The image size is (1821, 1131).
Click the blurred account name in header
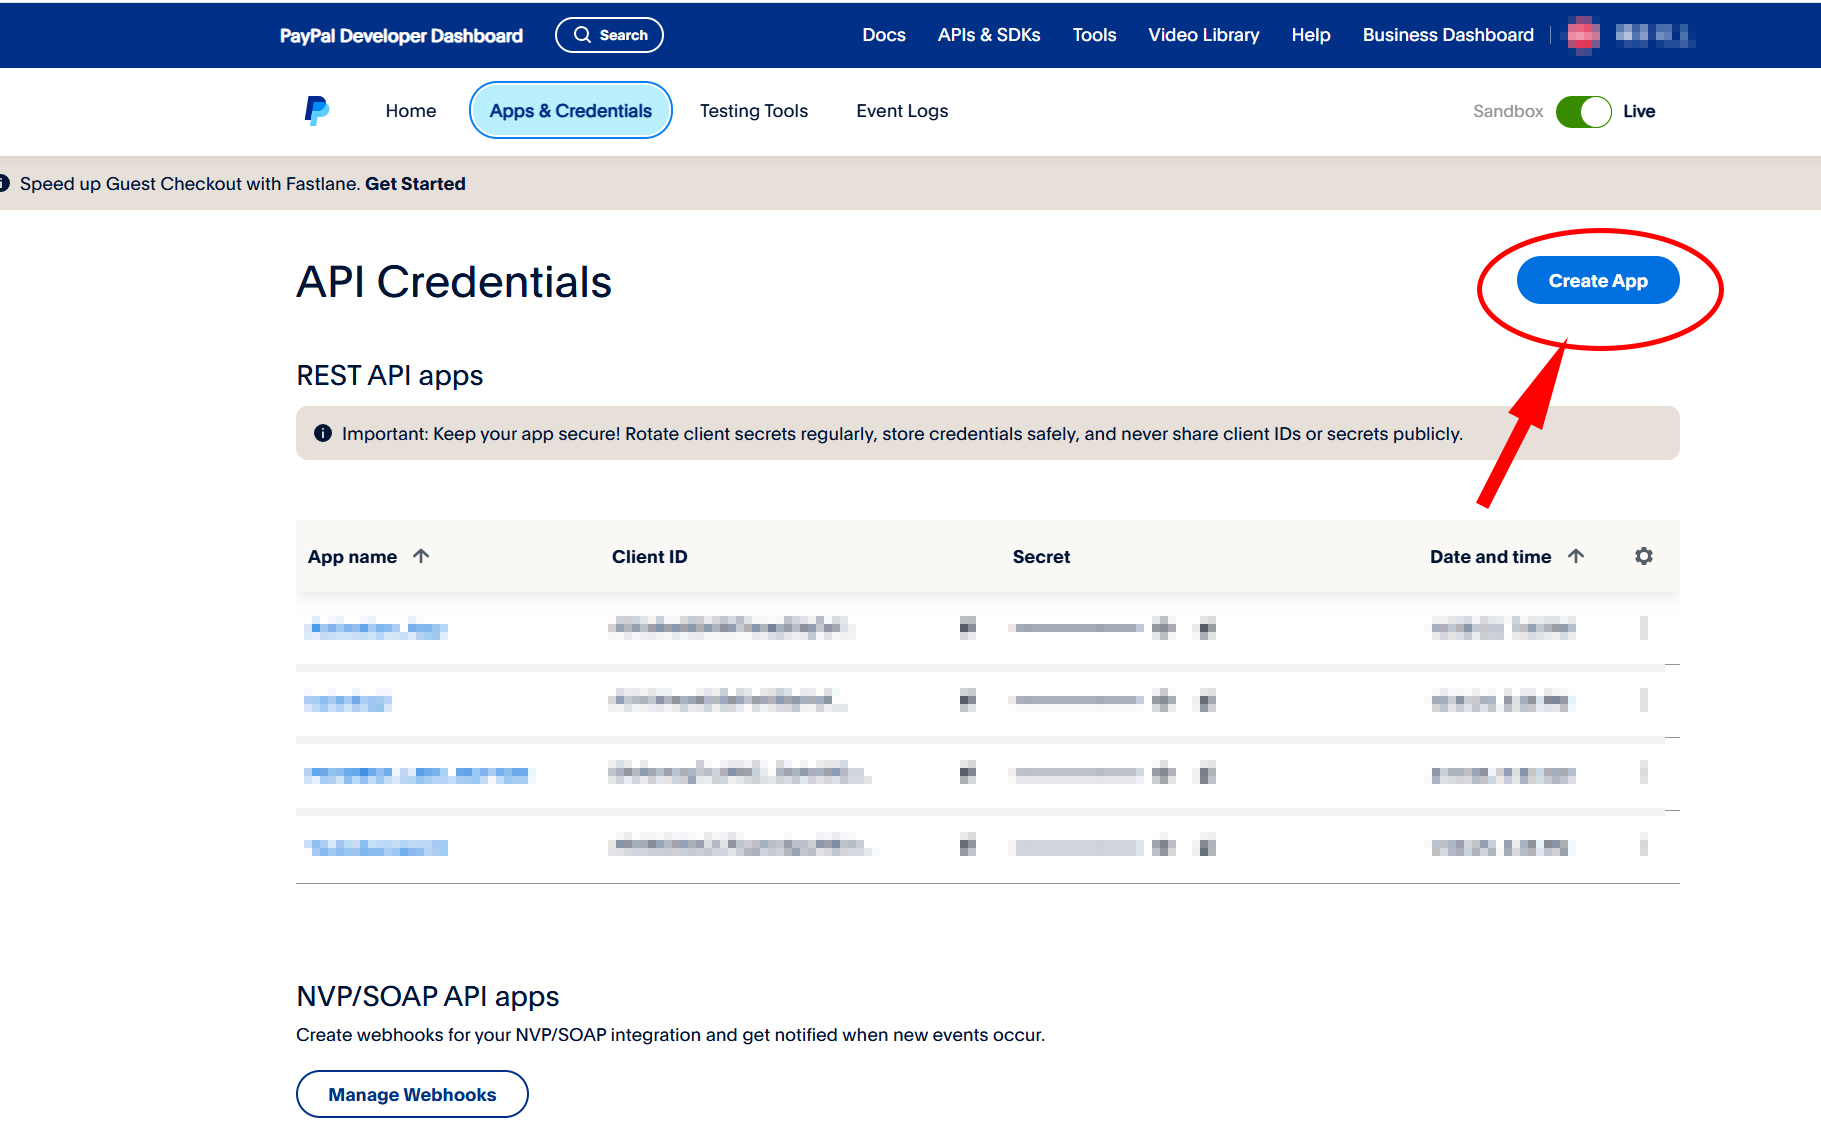coord(1654,35)
